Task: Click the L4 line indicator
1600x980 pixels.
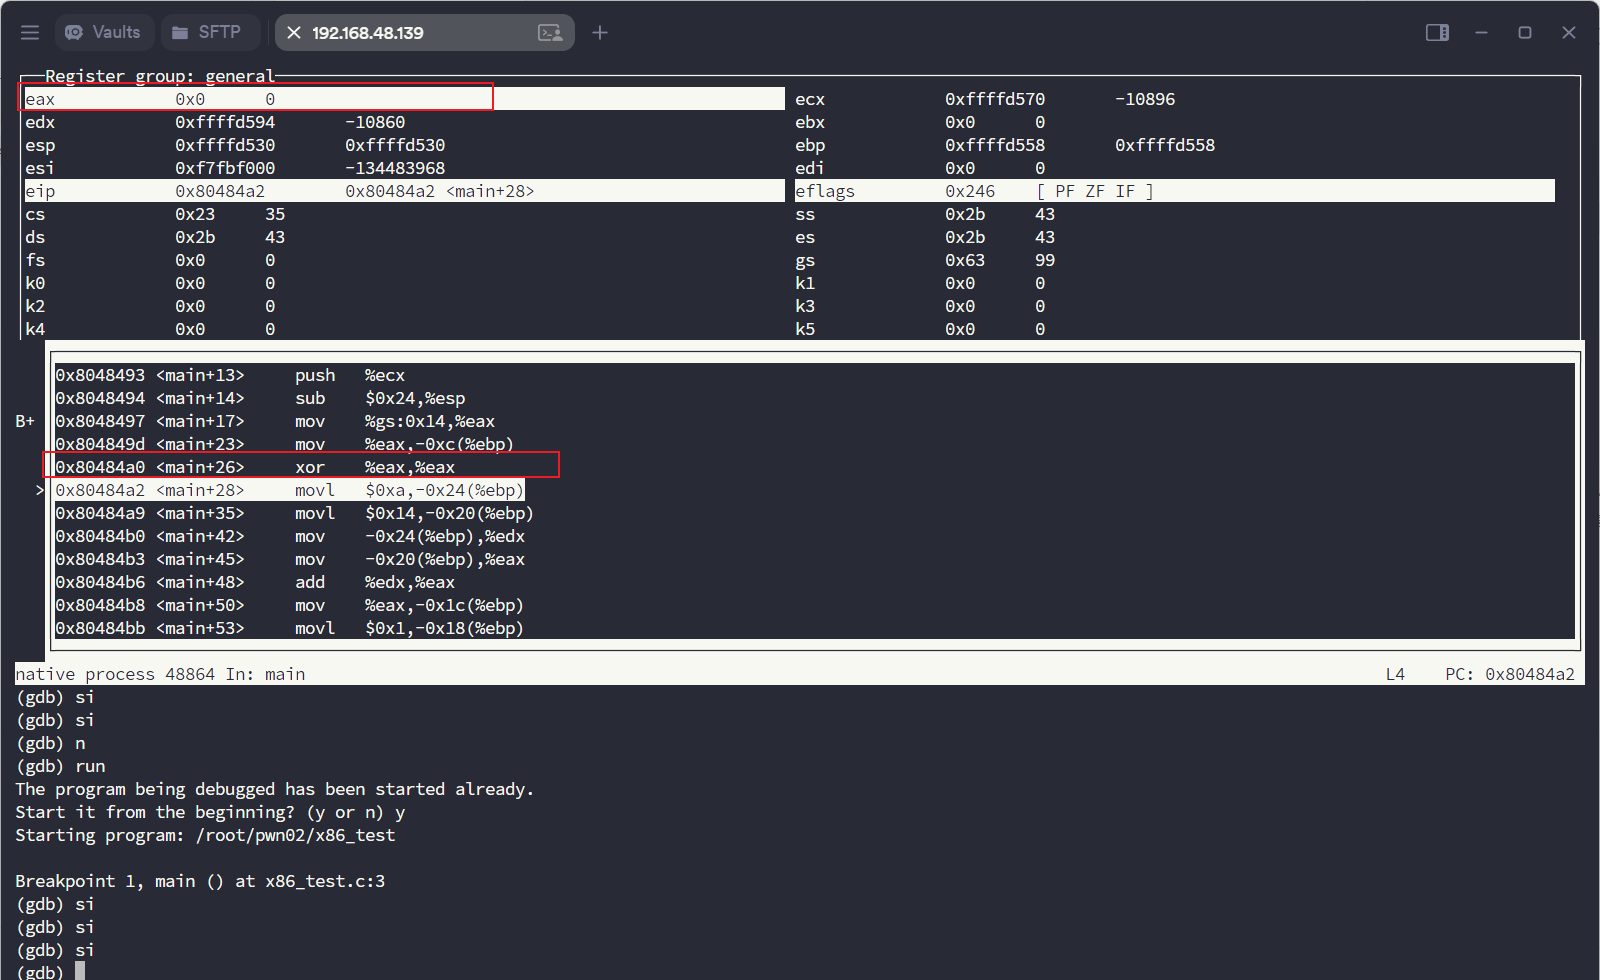Action: 1395,674
